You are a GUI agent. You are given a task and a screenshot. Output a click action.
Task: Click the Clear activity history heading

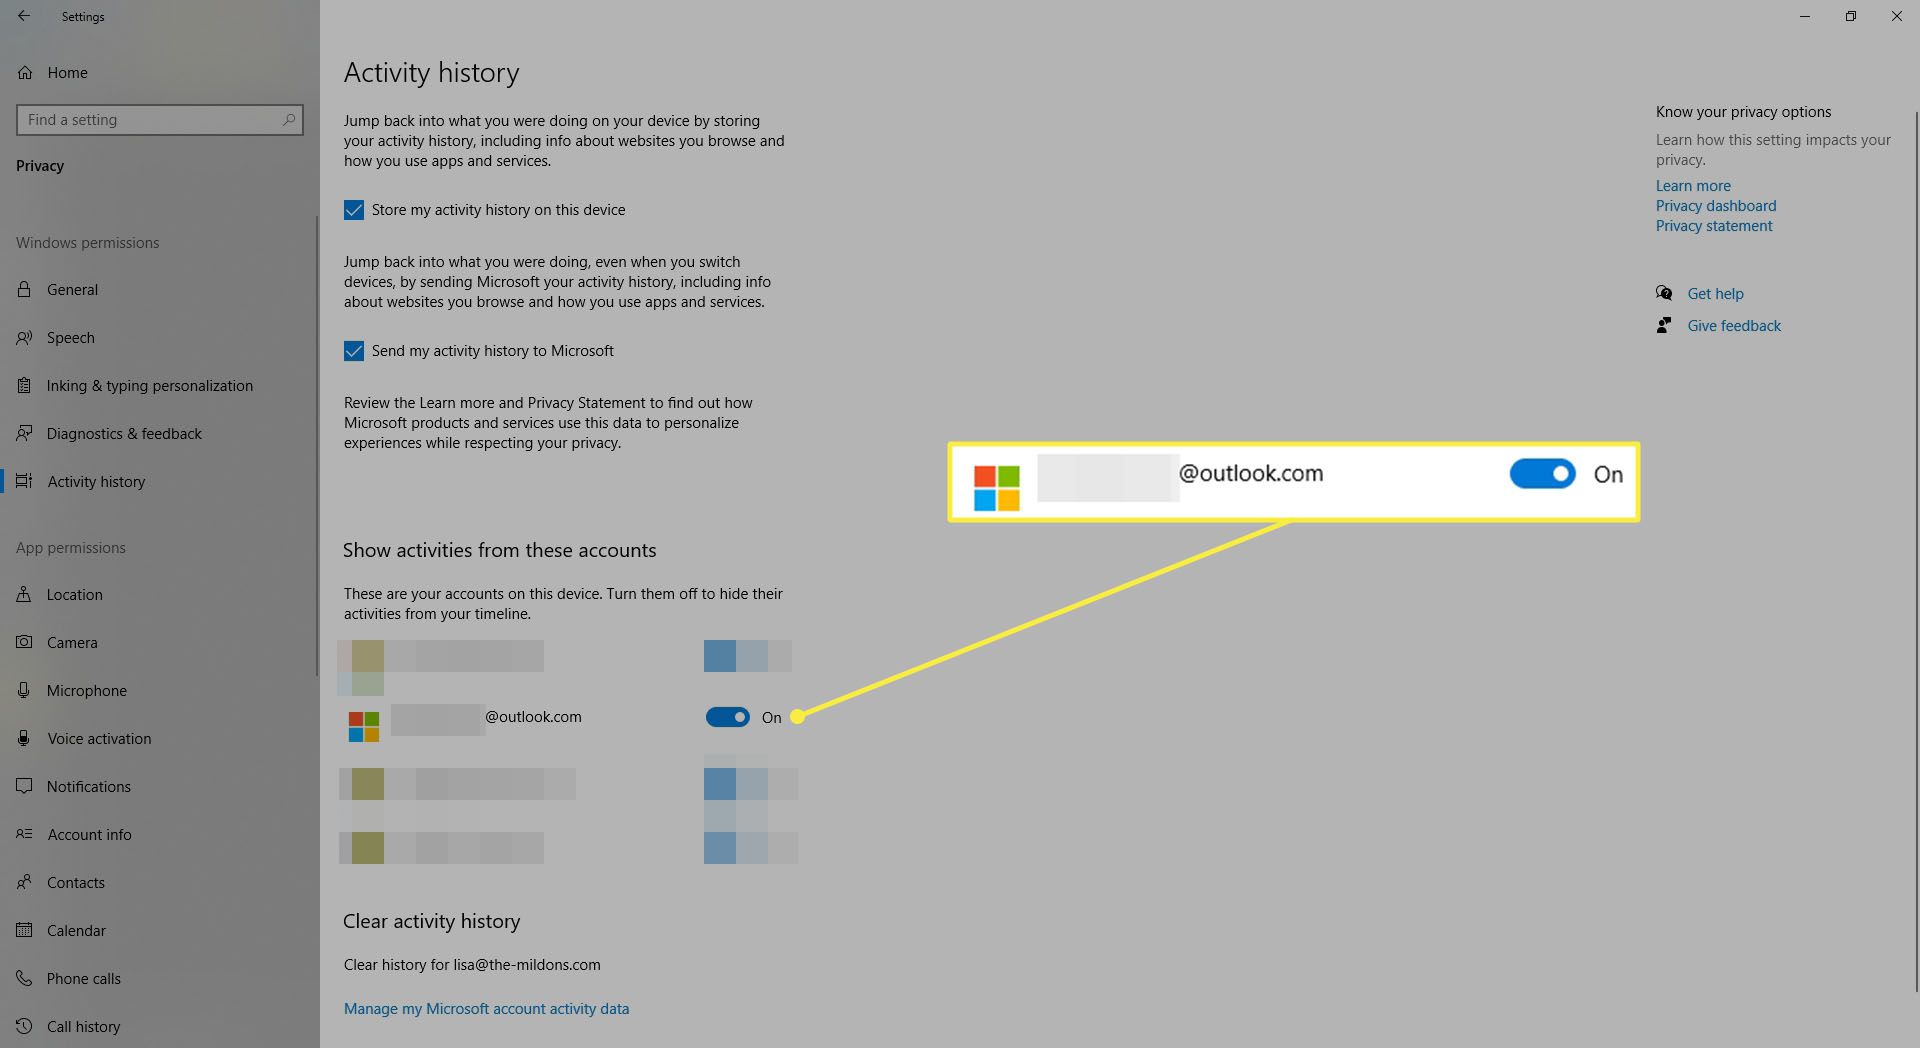(x=432, y=921)
